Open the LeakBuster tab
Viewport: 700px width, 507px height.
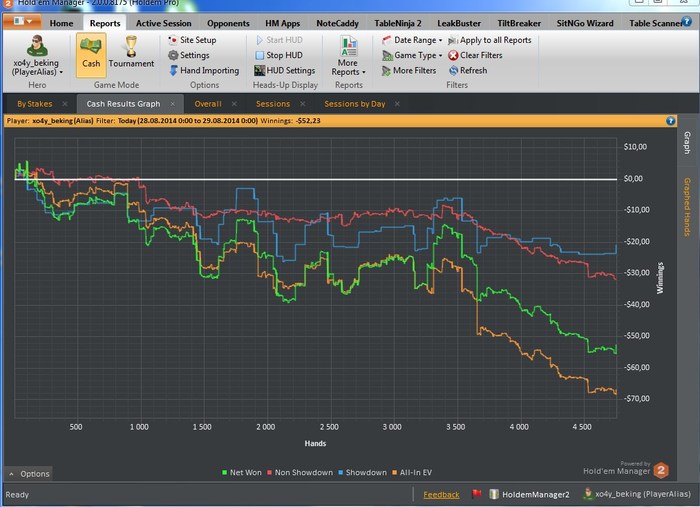pyautogui.click(x=459, y=23)
